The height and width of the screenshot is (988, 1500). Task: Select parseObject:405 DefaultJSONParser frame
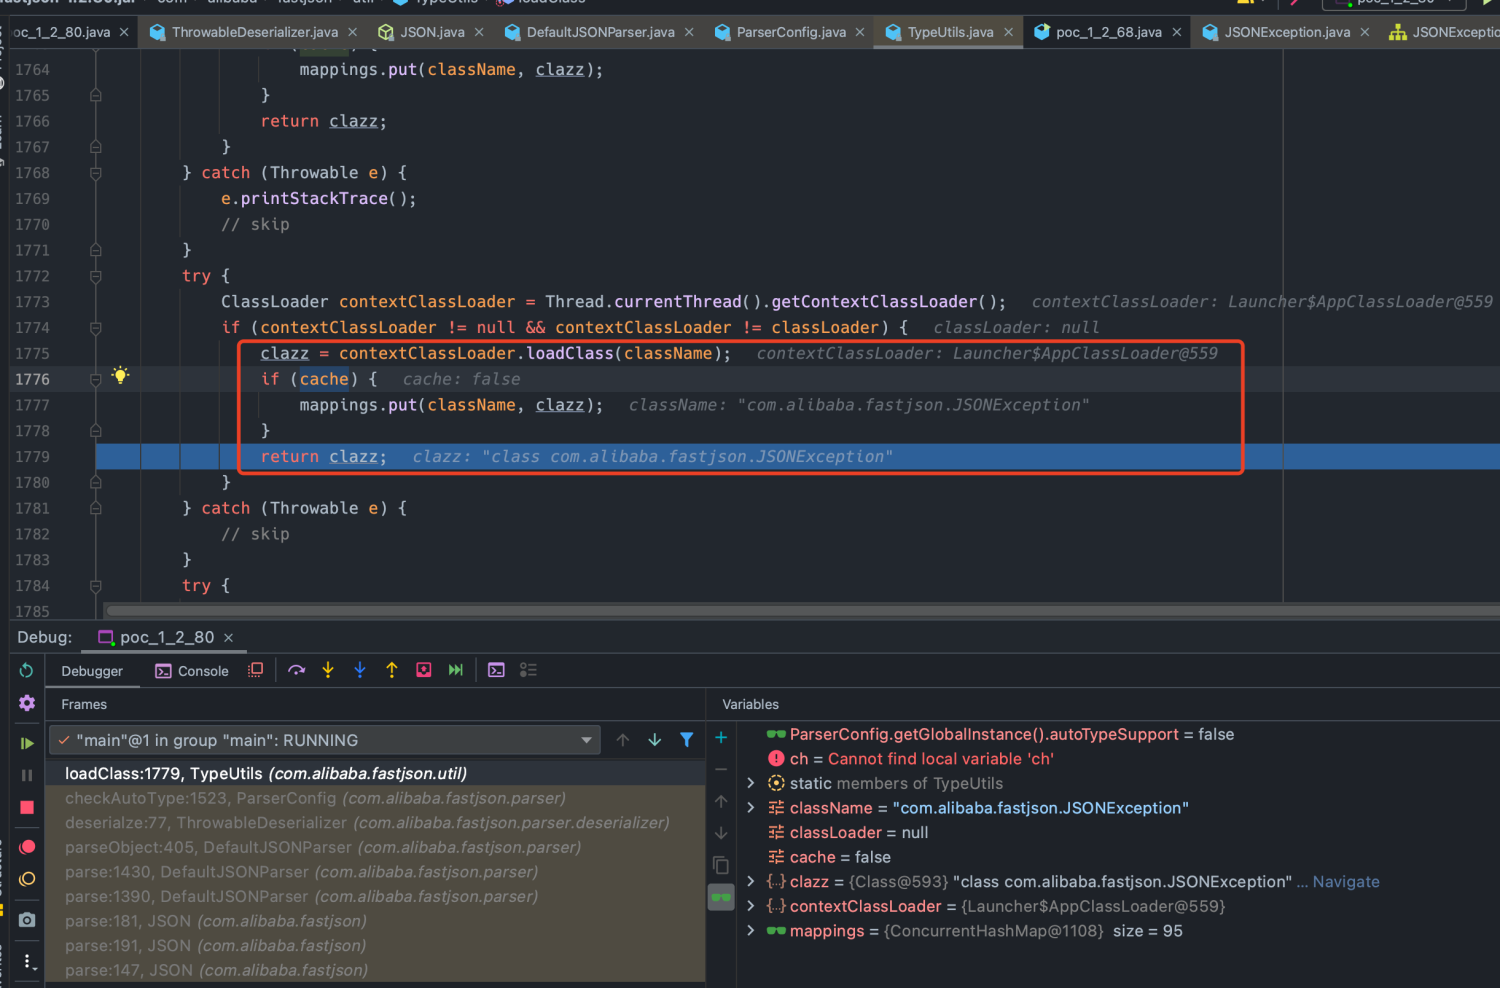click(375, 847)
